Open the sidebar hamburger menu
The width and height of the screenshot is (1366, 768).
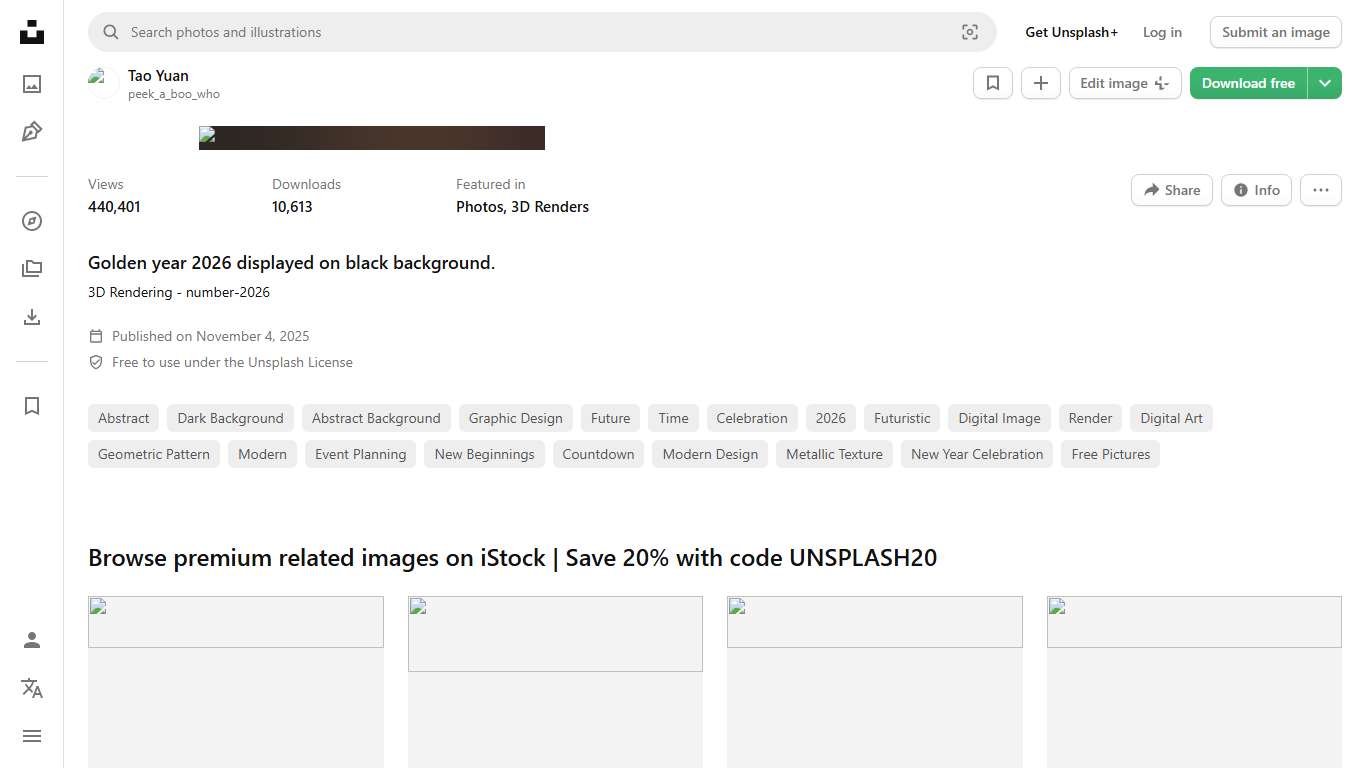pos(32,736)
